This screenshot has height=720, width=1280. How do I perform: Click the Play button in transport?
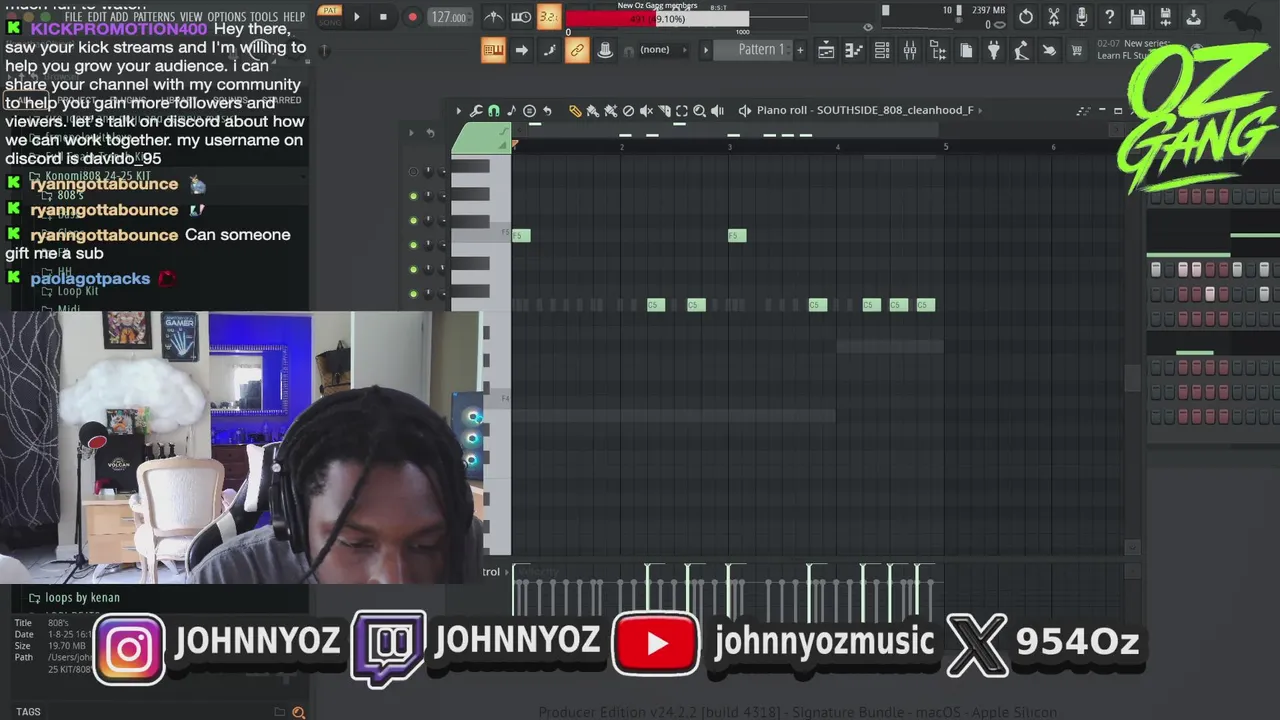coord(356,17)
